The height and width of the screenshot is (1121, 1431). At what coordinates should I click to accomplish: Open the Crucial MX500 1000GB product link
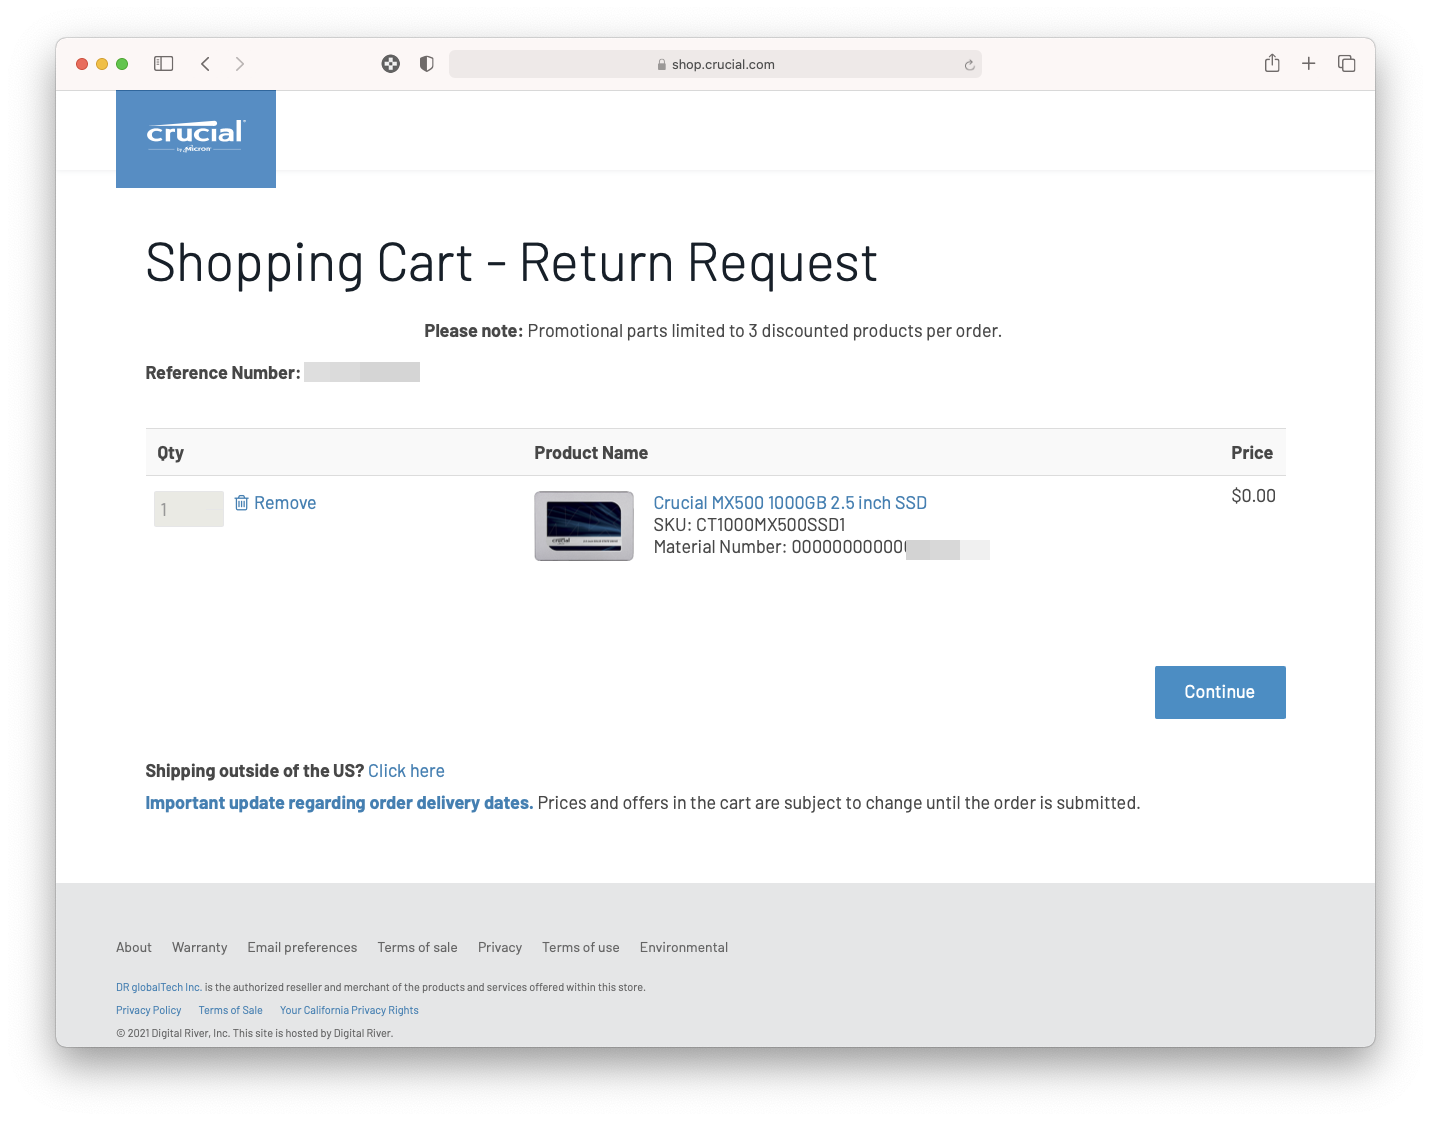790,503
